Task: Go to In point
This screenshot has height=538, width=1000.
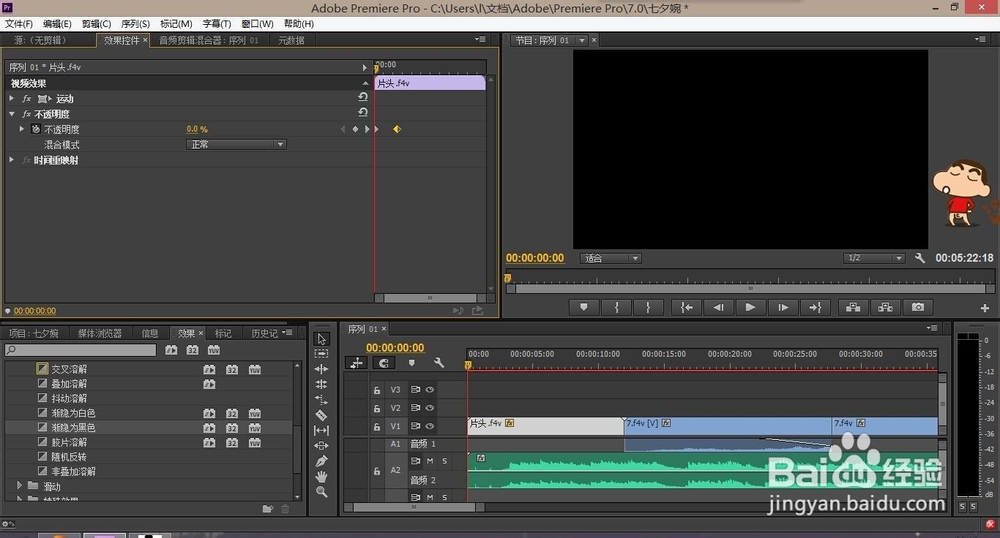Action: tap(686, 307)
